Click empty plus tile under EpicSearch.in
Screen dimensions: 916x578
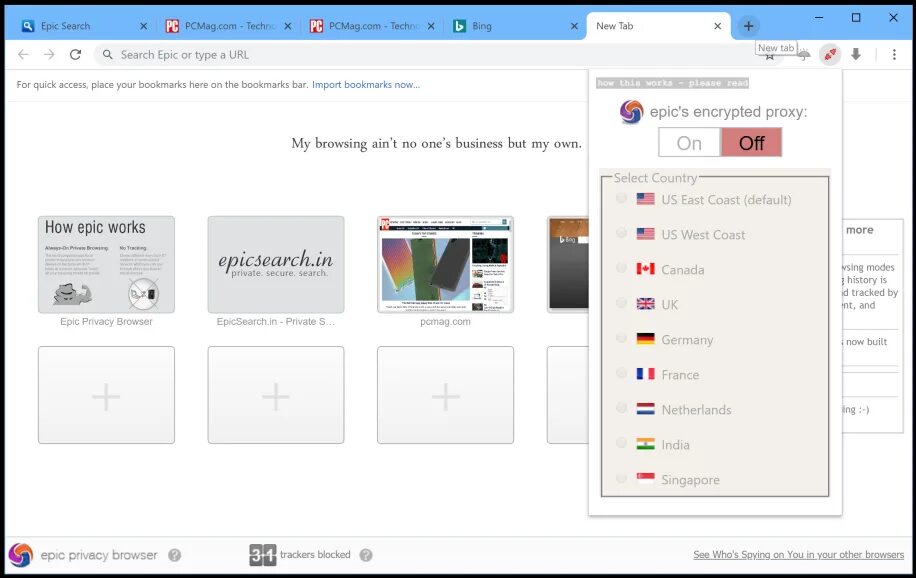(276, 395)
